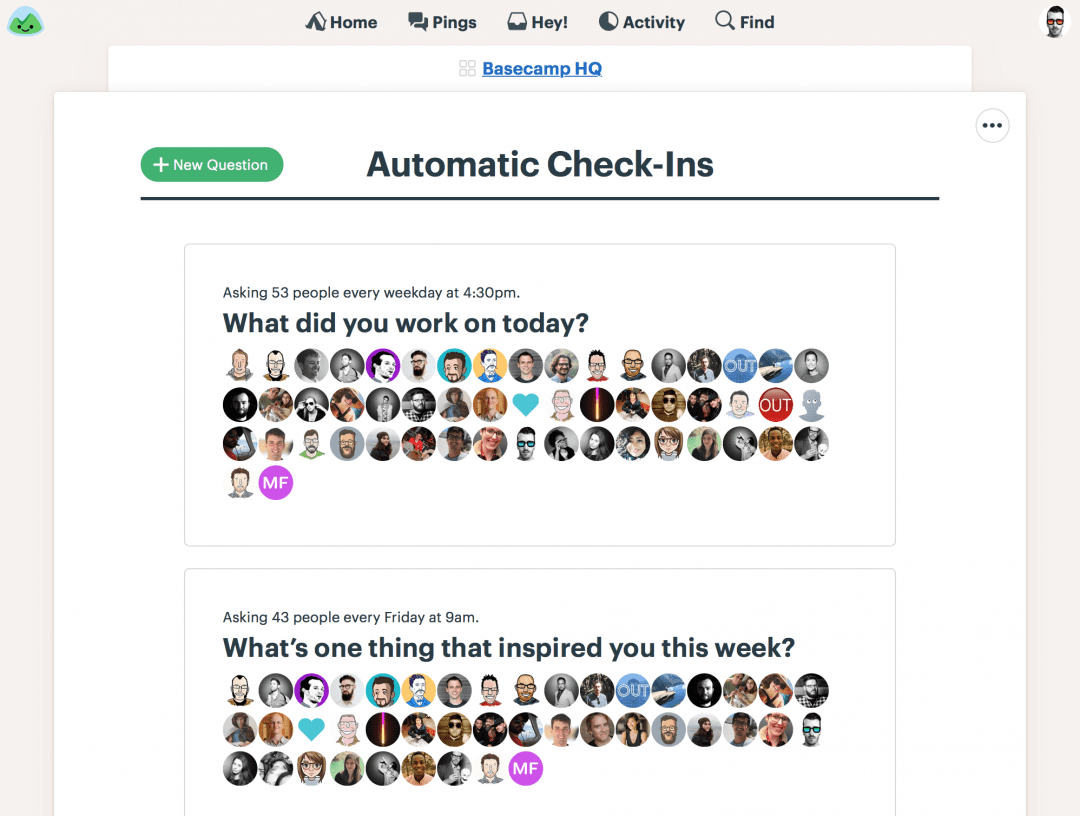Open the ellipsis options menu on the card
Screen dimensions: 1080x816
pyautogui.click(x=992, y=125)
